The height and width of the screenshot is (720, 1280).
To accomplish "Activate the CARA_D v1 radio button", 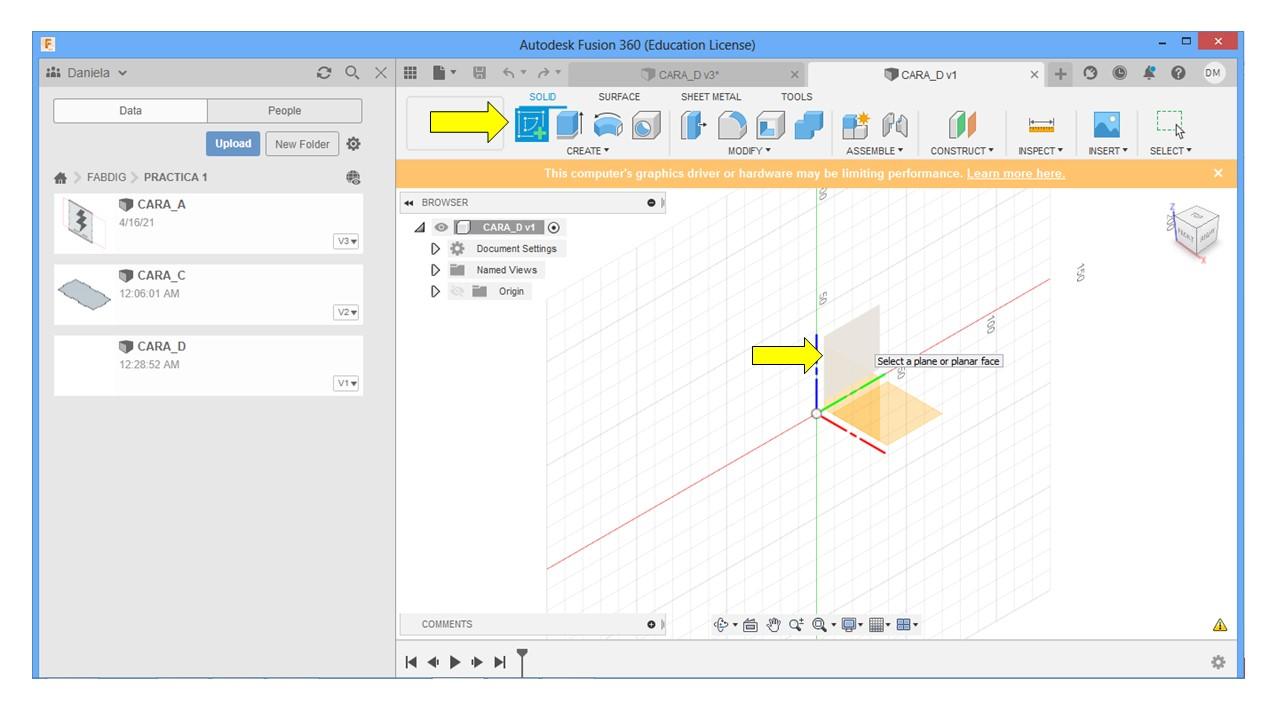I will tap(554, 227).
